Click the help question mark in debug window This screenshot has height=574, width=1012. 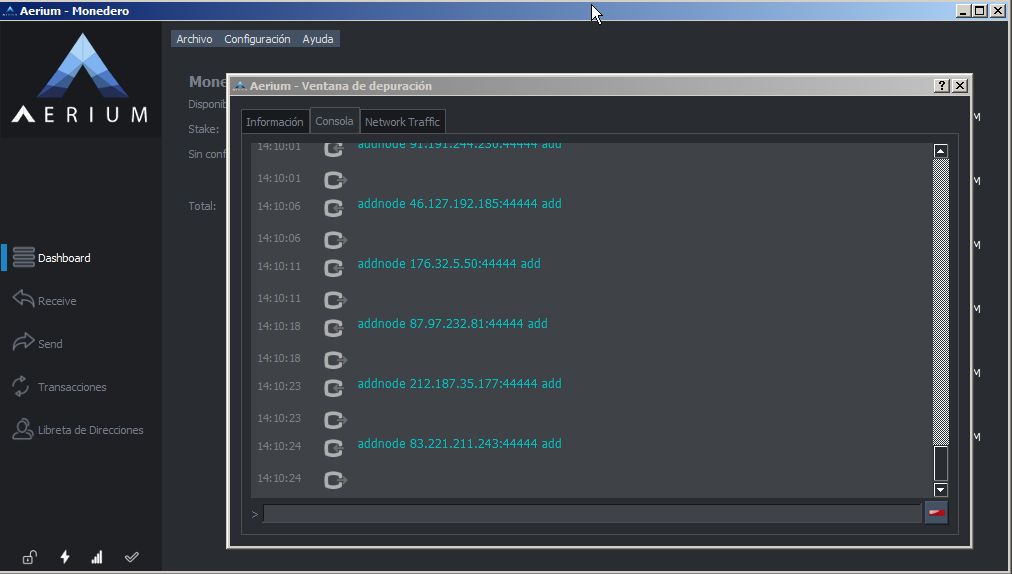coord(942,85)
